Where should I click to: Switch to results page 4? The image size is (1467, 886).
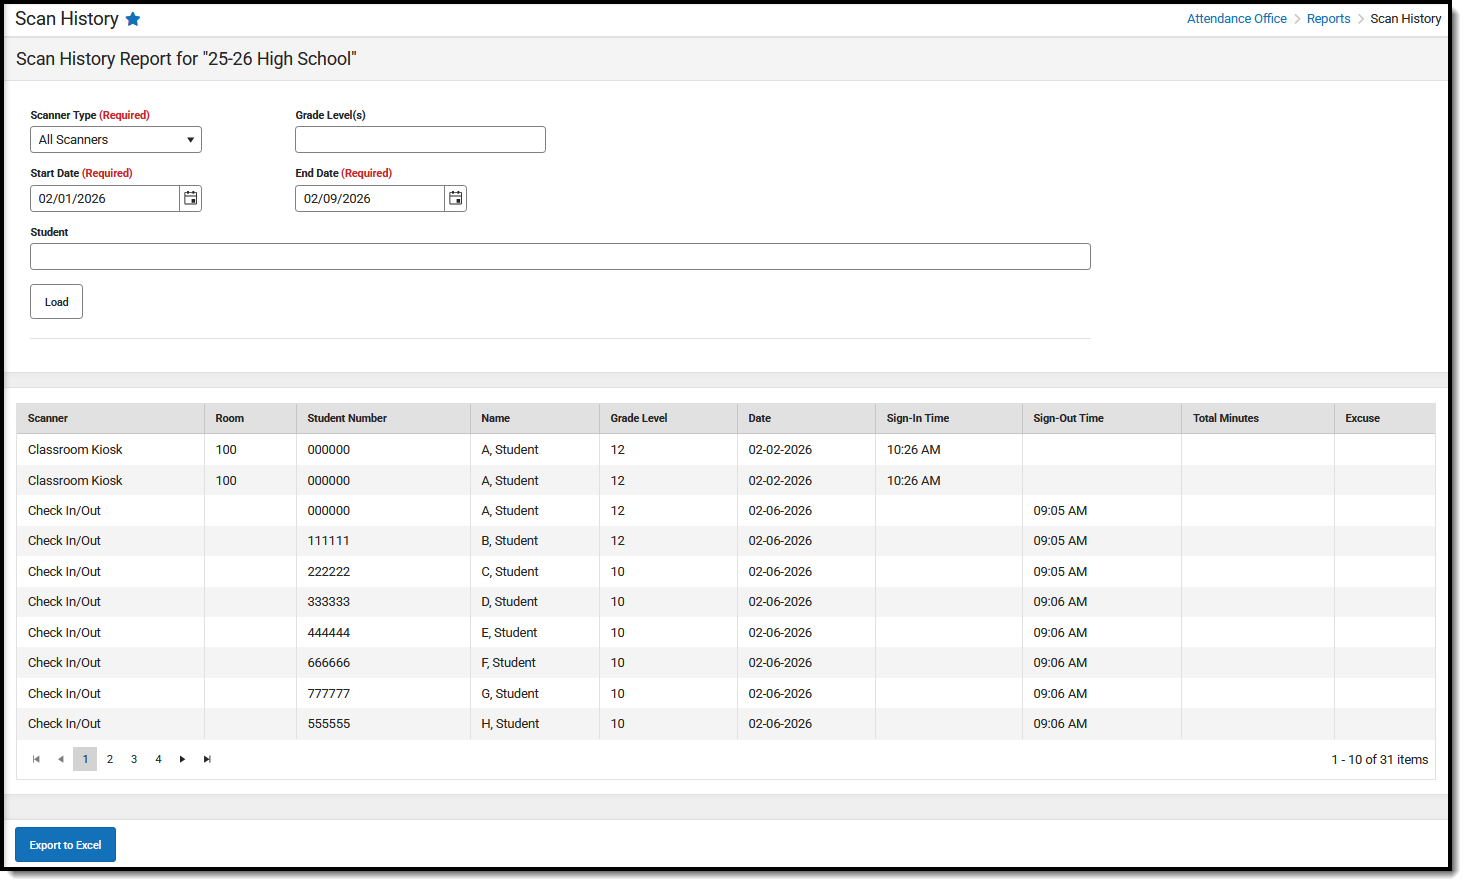click(157, 759)
